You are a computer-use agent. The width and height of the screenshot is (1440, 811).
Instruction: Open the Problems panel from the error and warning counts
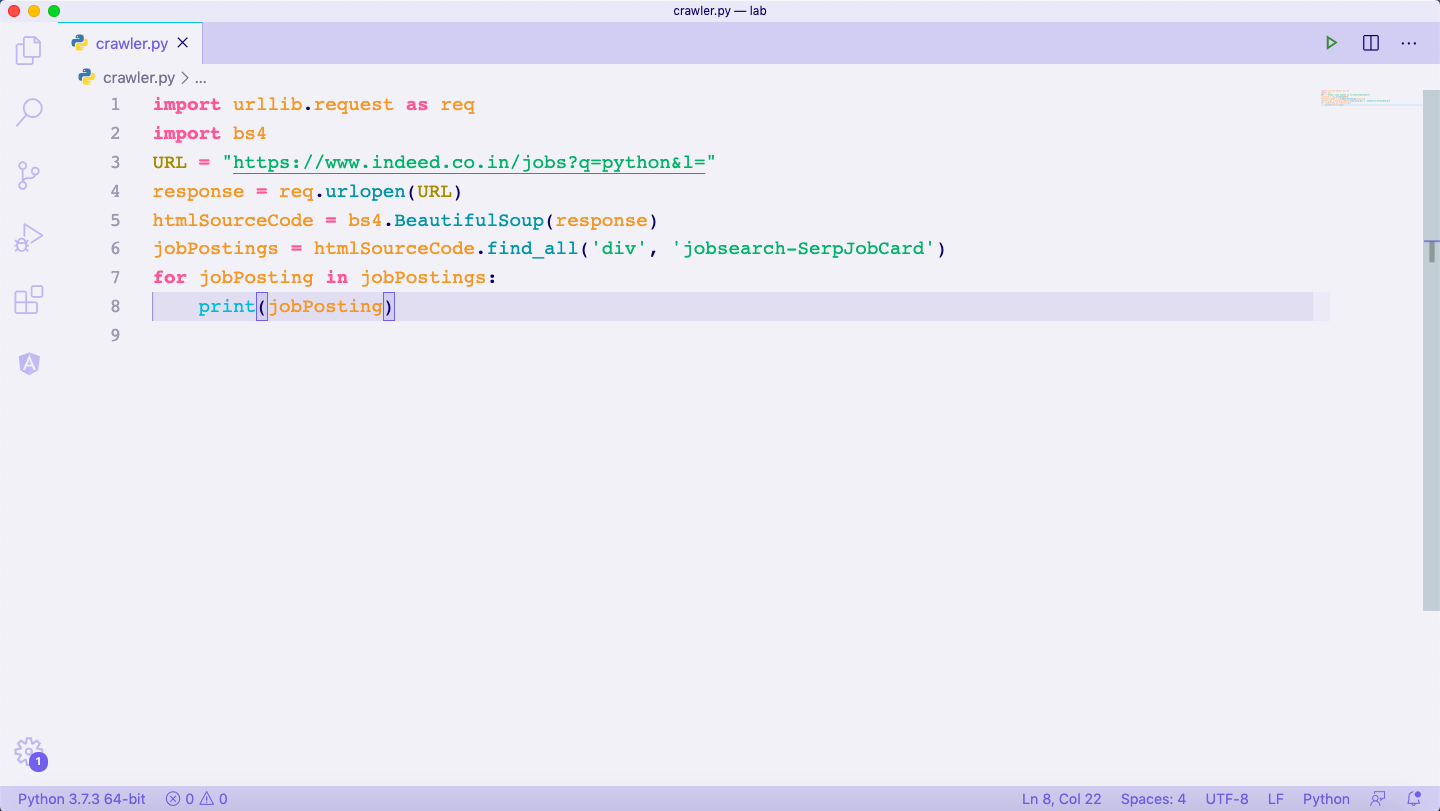pos(196,799)
